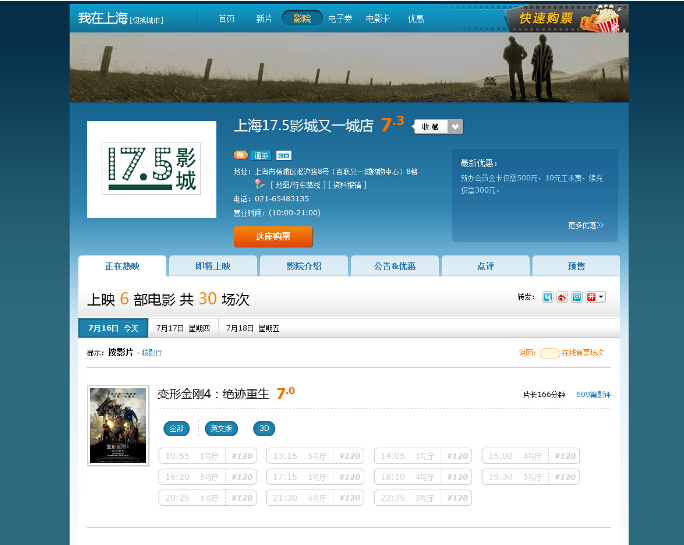
Task: Select the 7月17日 星期四 date tab
Action: [x=183, y=328]
